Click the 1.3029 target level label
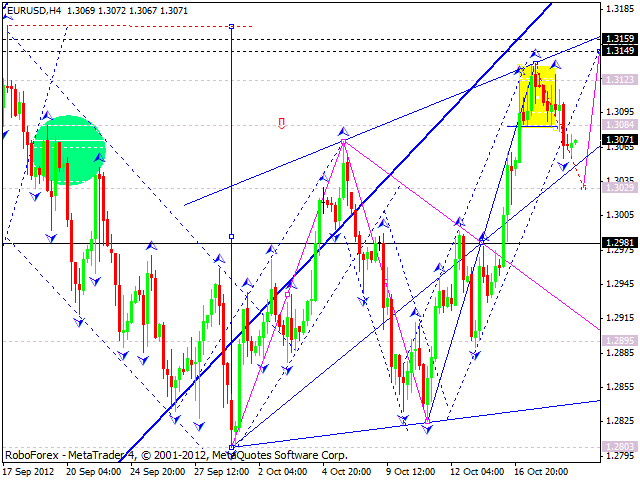 tap(620, 187)
